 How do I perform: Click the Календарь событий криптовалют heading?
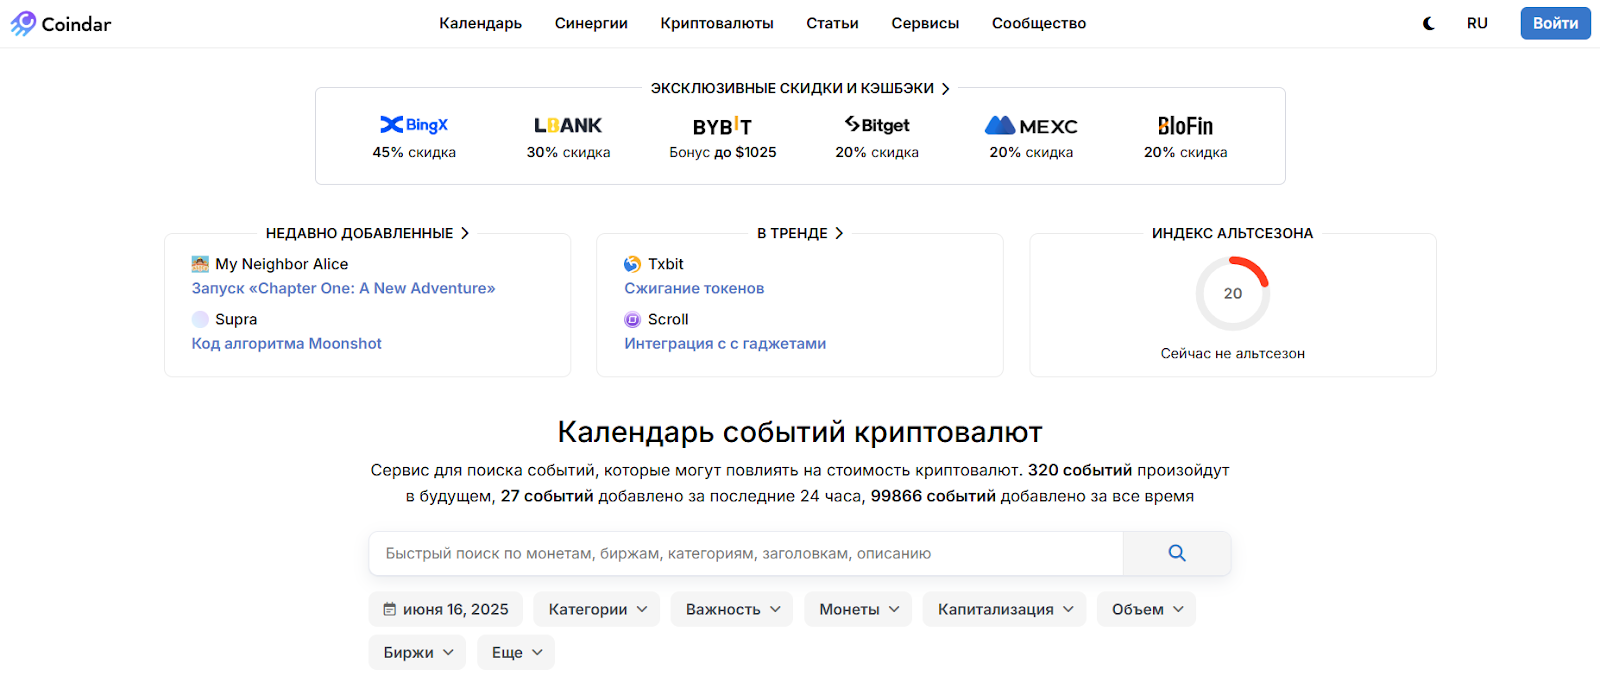800,432
